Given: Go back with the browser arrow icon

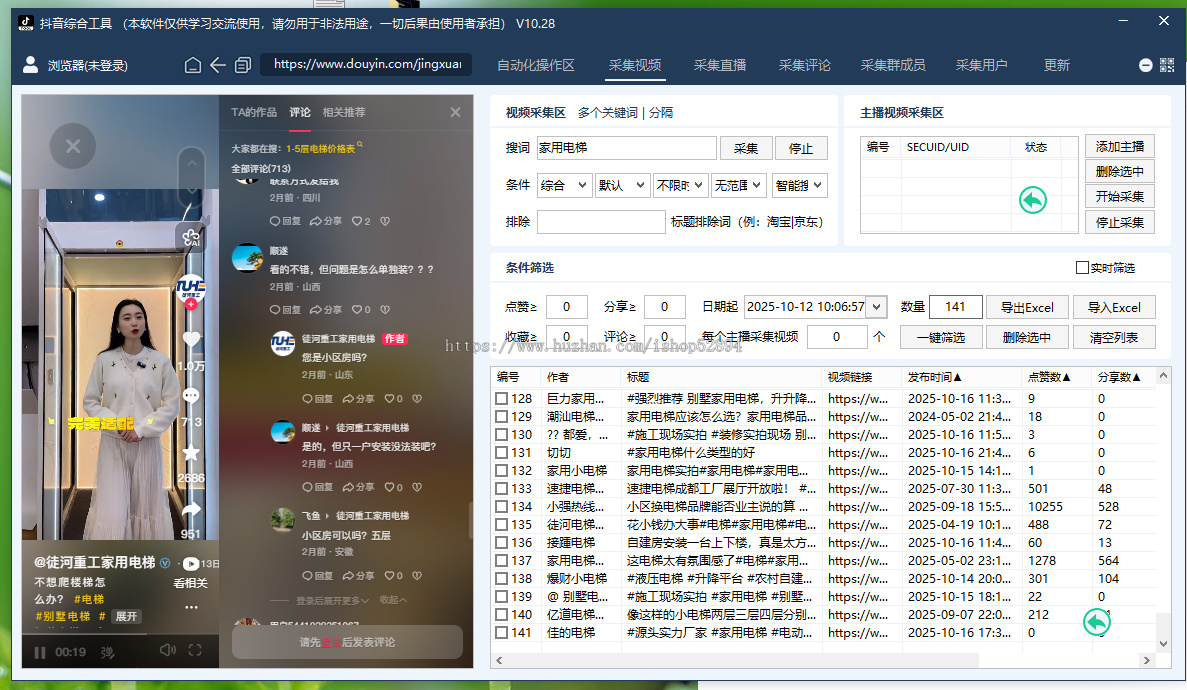Looking at the screenshot, I should 217,65.
